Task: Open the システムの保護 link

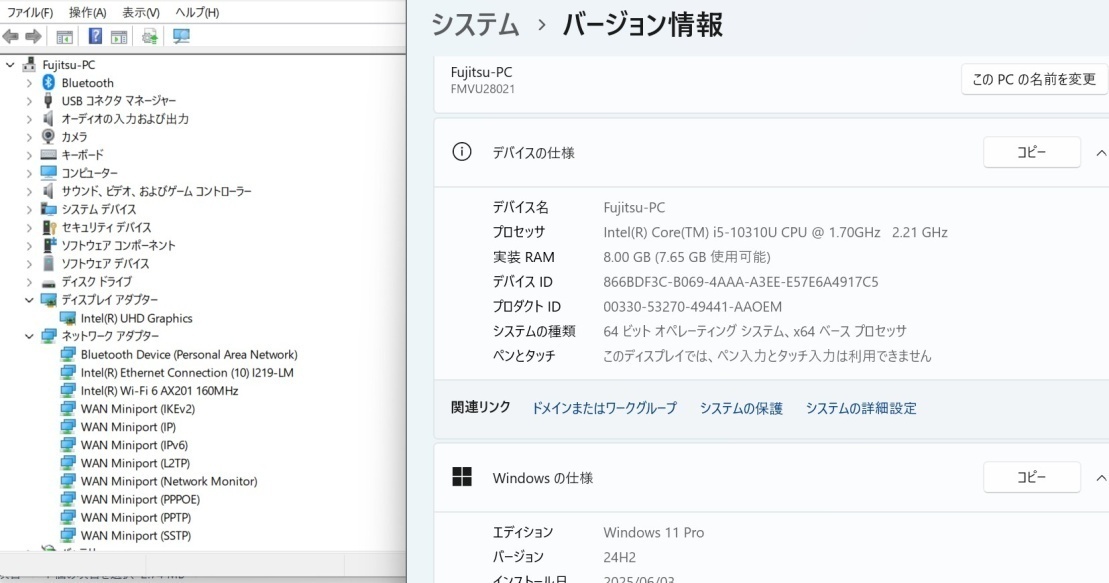Action: (x=740, y=408)
